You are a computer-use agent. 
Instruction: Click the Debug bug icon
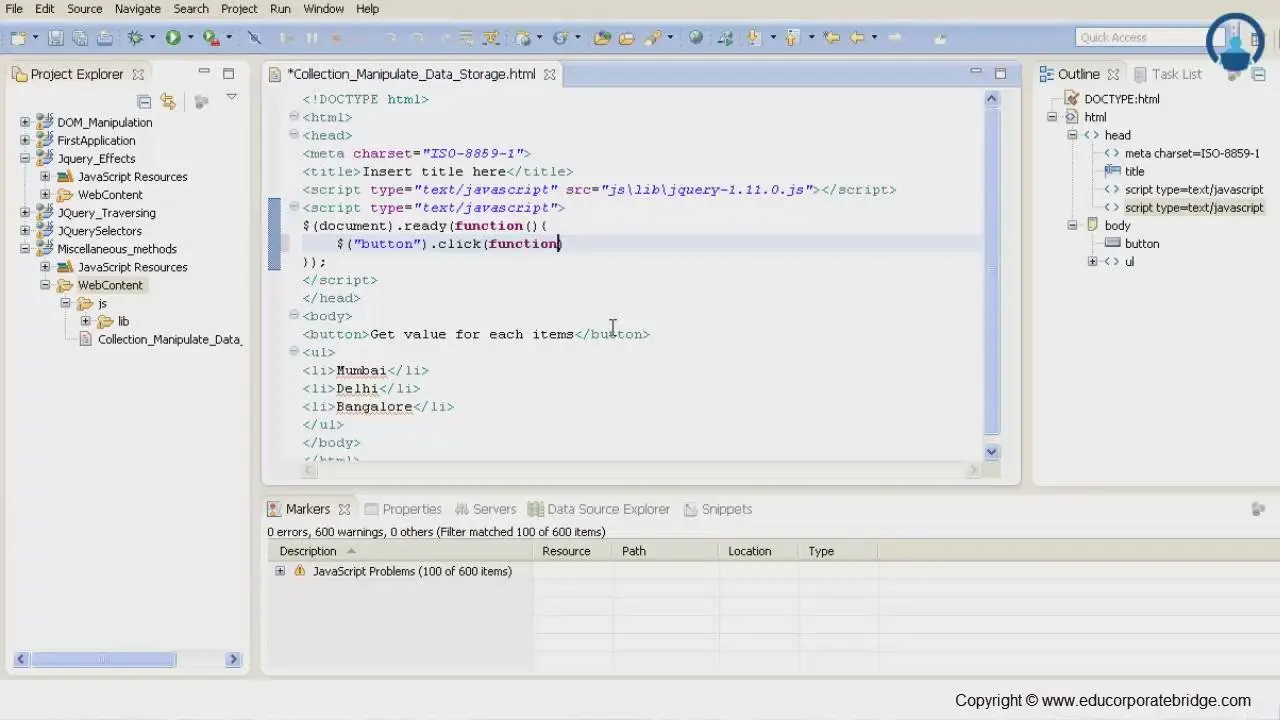[135, 38]
